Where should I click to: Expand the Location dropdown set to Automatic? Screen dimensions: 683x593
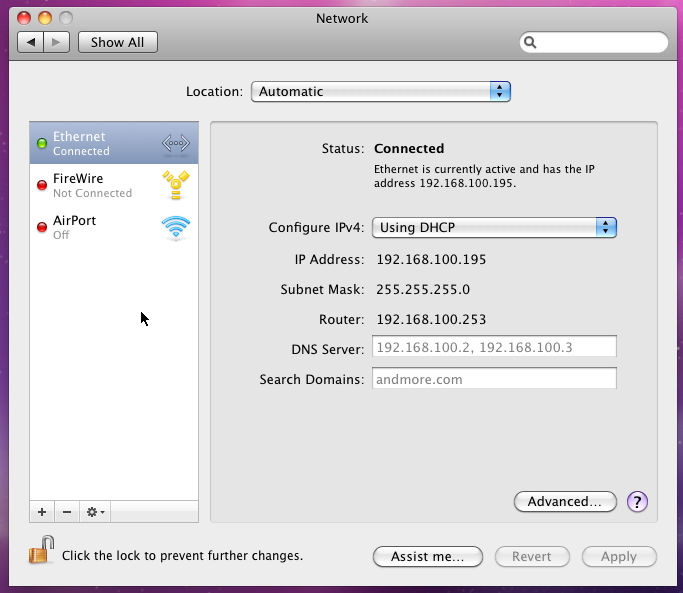pos(380,91)
